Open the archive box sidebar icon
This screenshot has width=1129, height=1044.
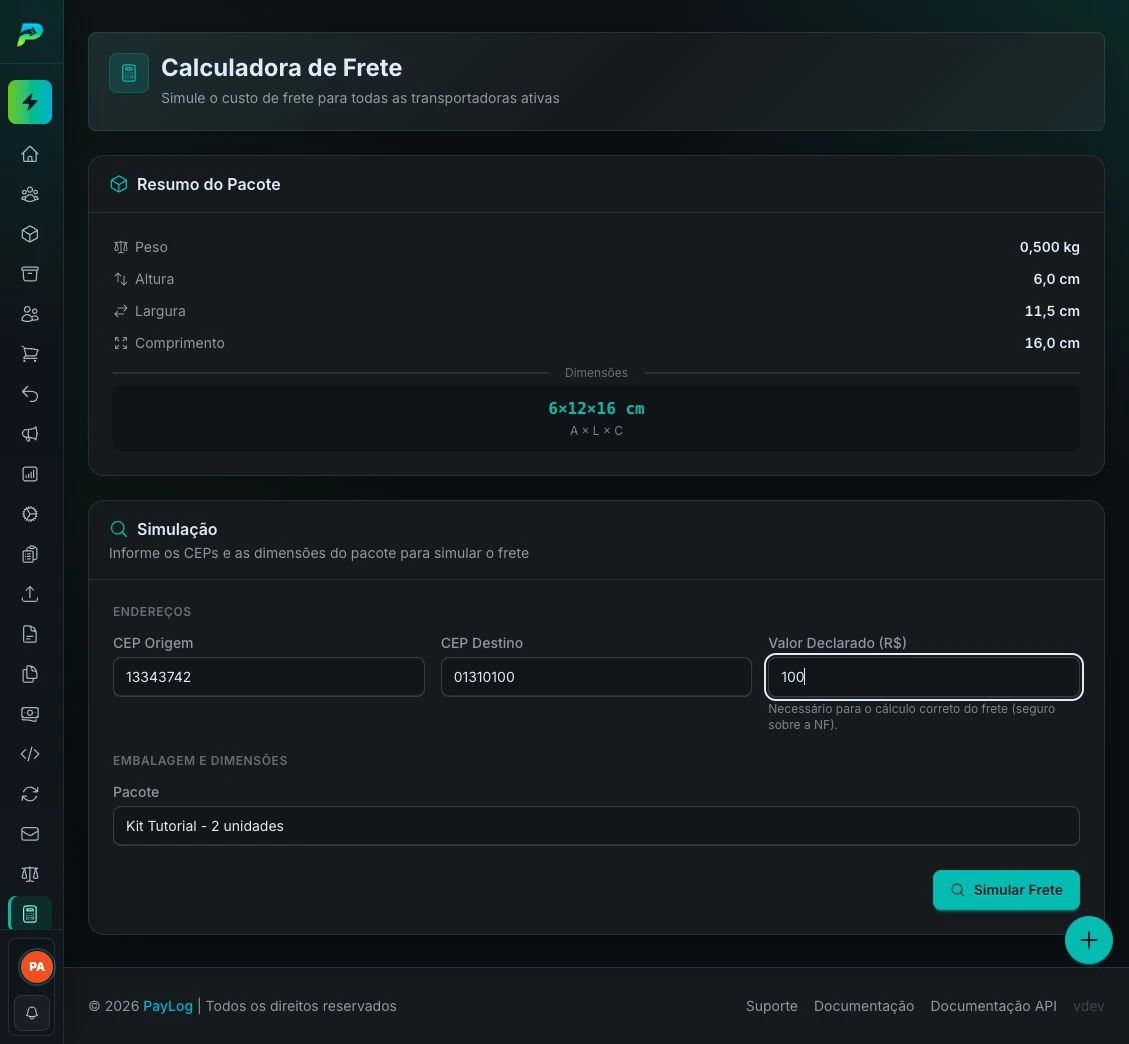30,274
